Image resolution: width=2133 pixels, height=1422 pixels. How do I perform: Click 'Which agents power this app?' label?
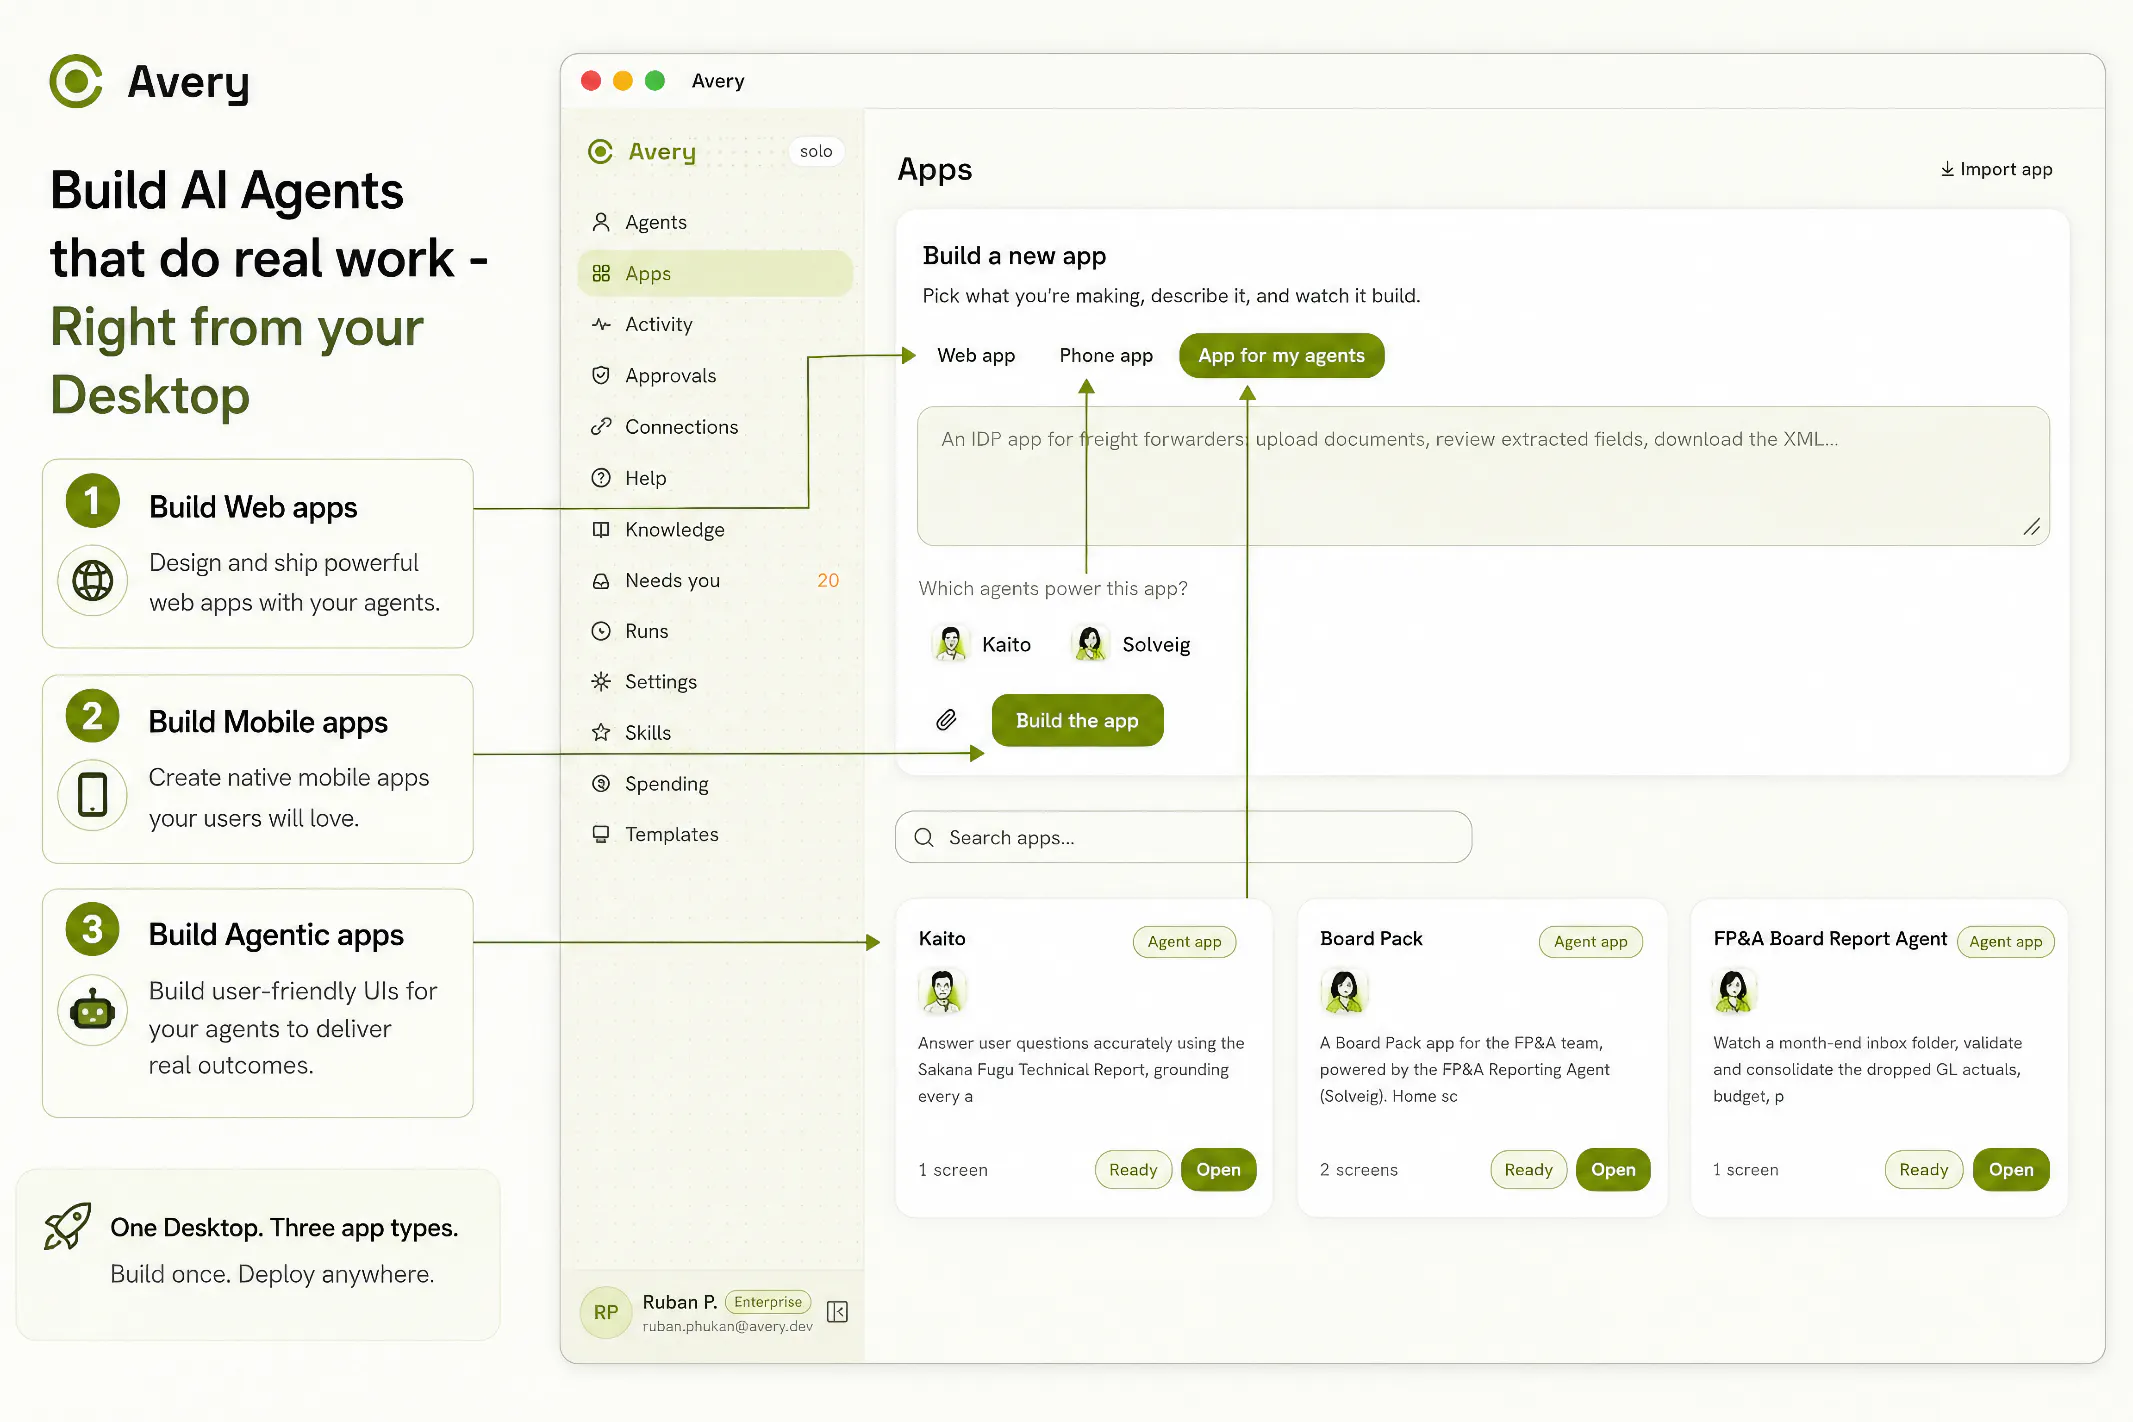(1053, 588)
